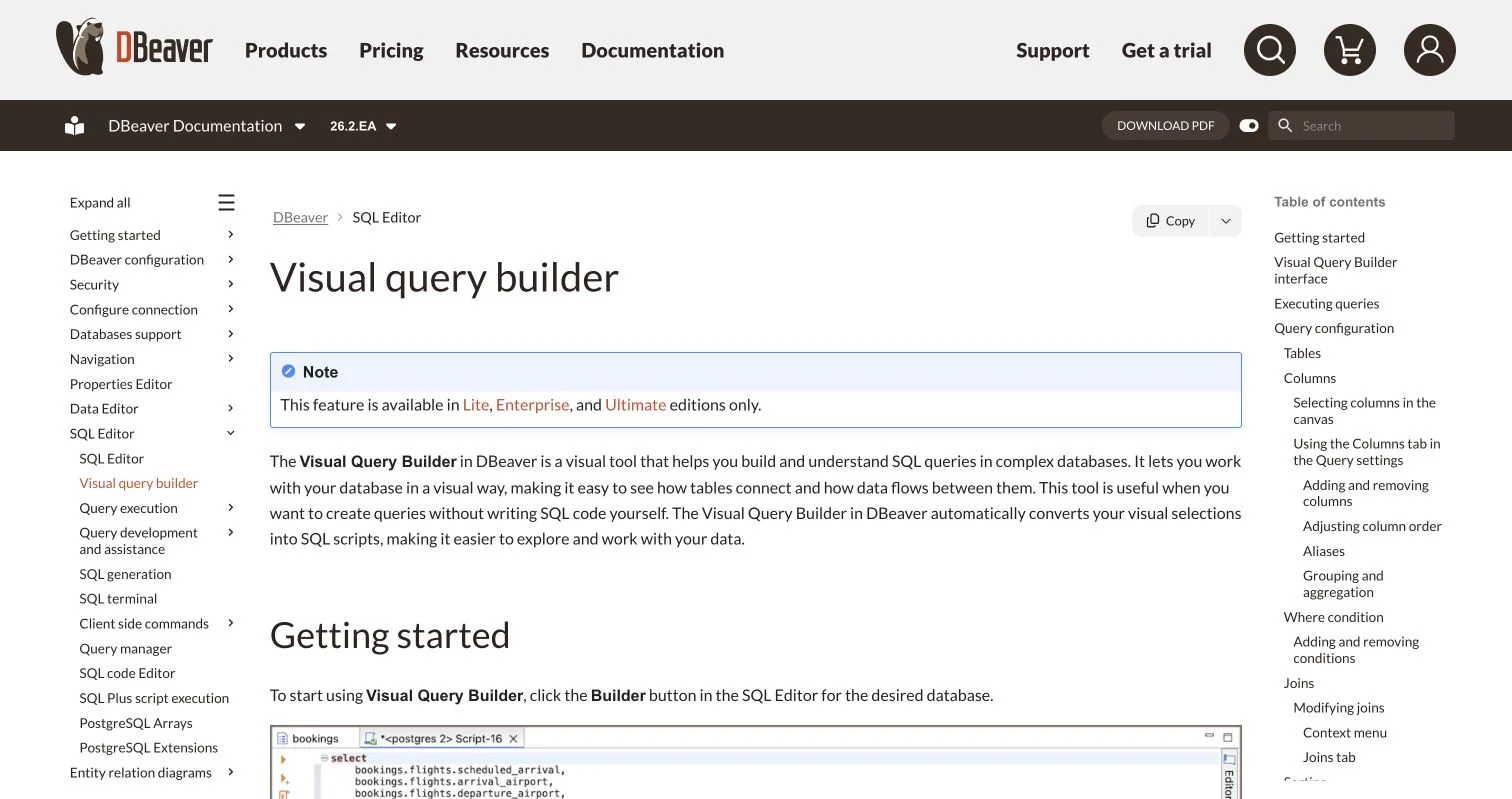The height and width of the screenshot is (799, 1512).
Task: Open SQL Plus script execution page
Action: click(x=154, y=698)
